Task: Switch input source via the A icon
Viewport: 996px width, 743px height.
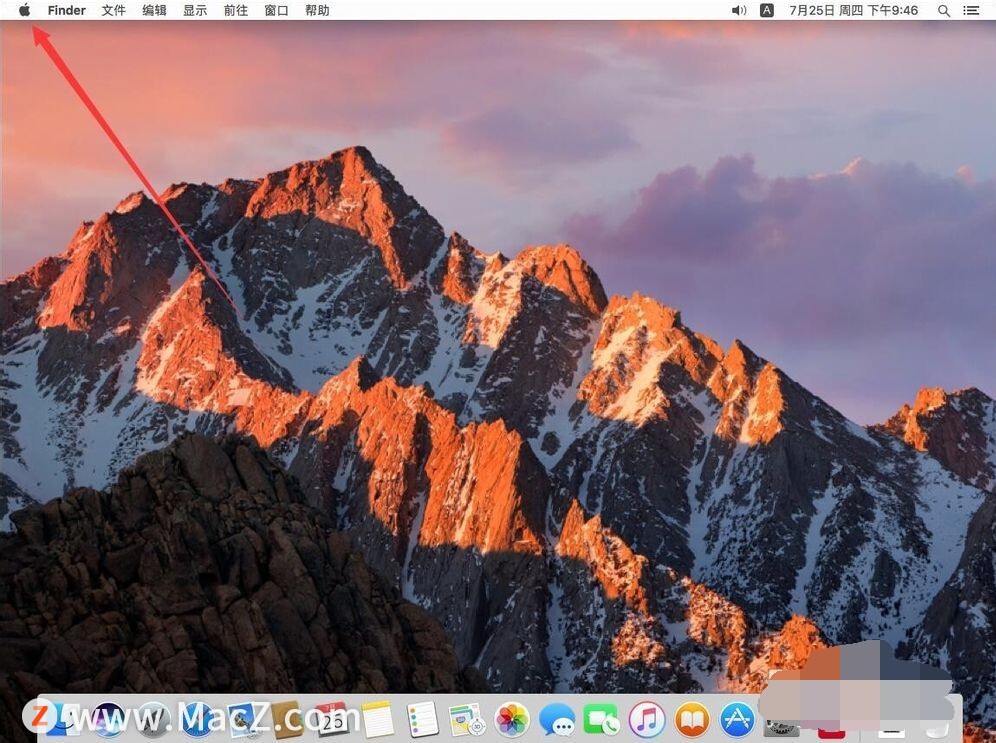Action: pyautogui.click(x=767, y=10)
